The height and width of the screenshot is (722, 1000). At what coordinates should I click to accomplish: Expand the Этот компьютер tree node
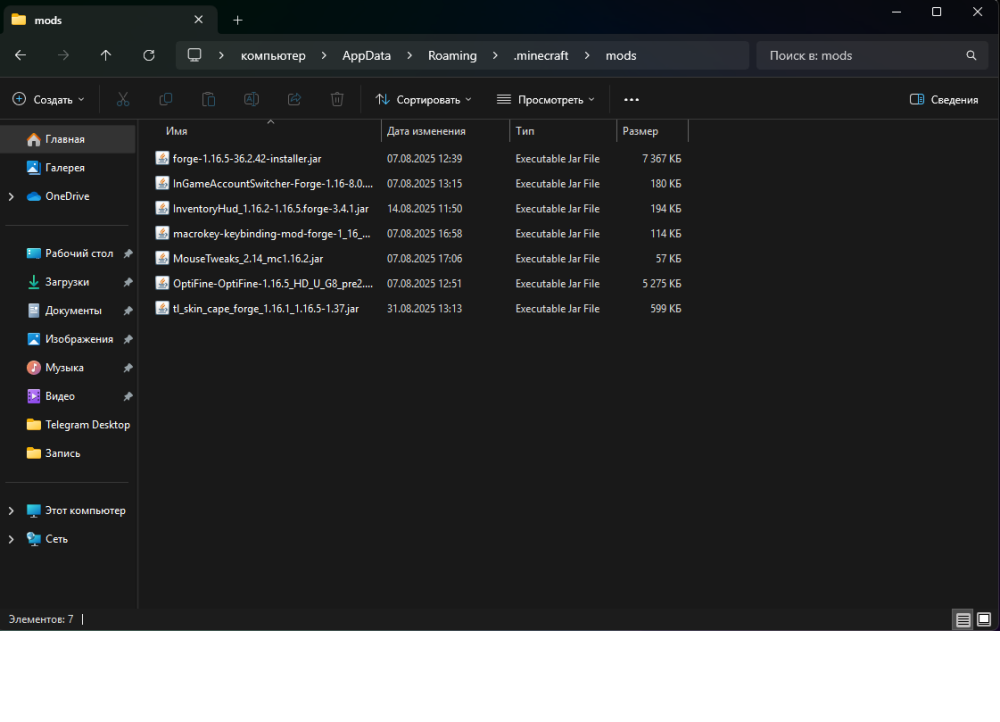tap(11, 510)
